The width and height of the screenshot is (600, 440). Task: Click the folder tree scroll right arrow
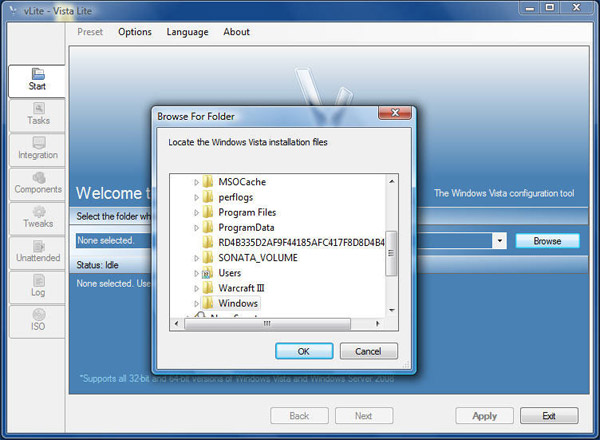(x=377, y=324)
